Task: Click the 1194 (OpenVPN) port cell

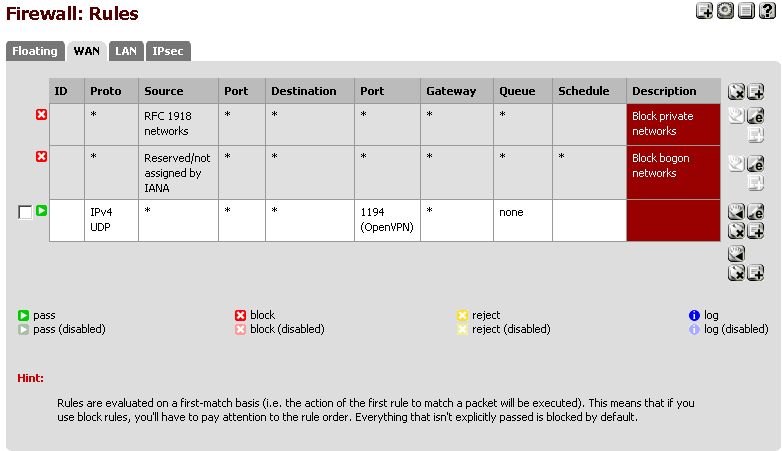Action: click(x=386, y=219)
